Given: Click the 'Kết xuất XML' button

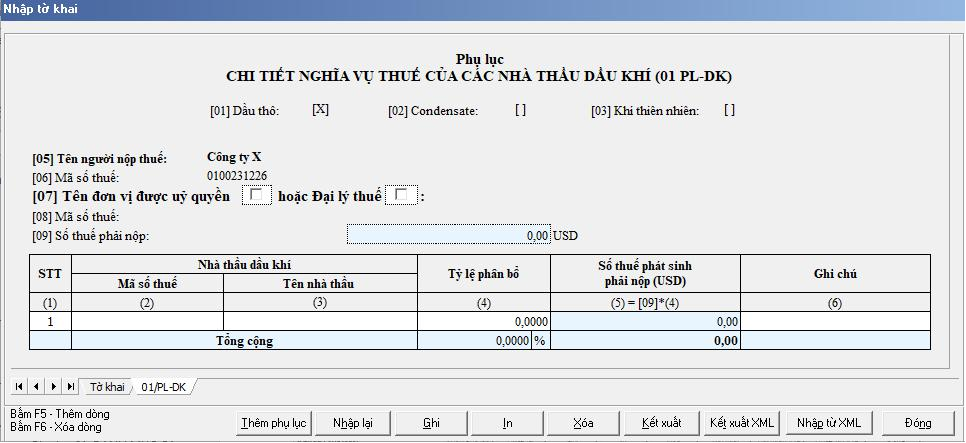Looking at the screenshot, I should tap(741, 423).
